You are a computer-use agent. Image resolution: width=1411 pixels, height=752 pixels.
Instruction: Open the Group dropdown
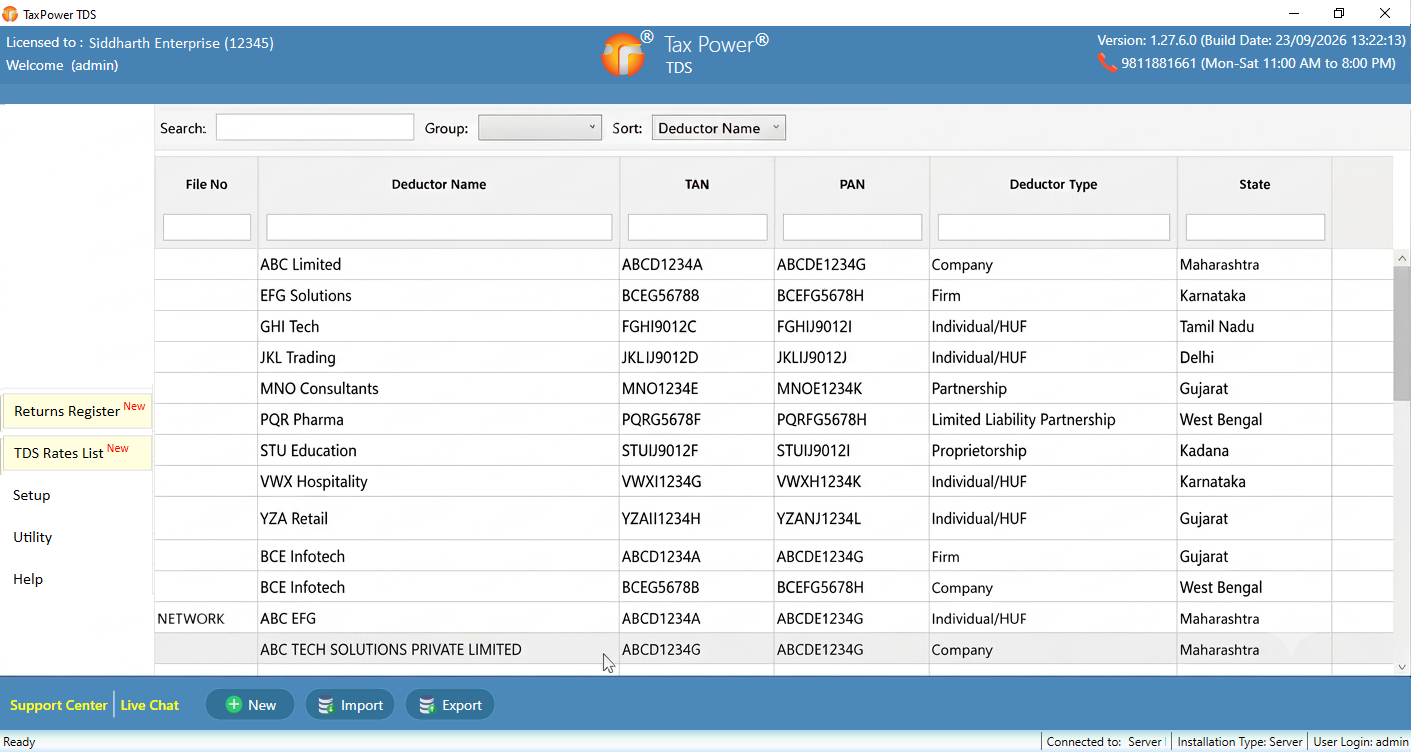pos(540,128)
